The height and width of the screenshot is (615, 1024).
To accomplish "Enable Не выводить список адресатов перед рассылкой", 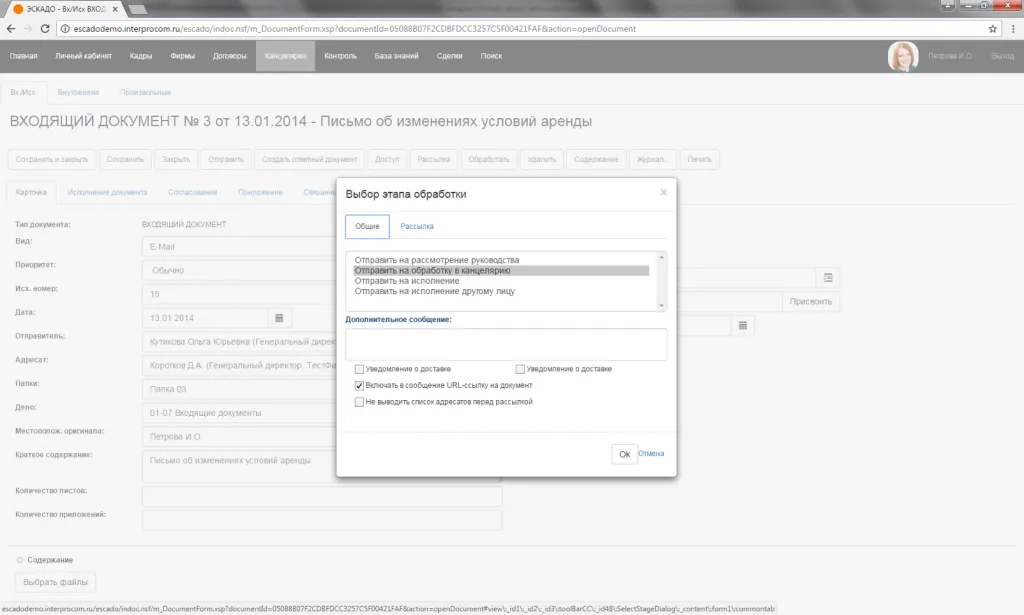I will click(x=360, y=402).
